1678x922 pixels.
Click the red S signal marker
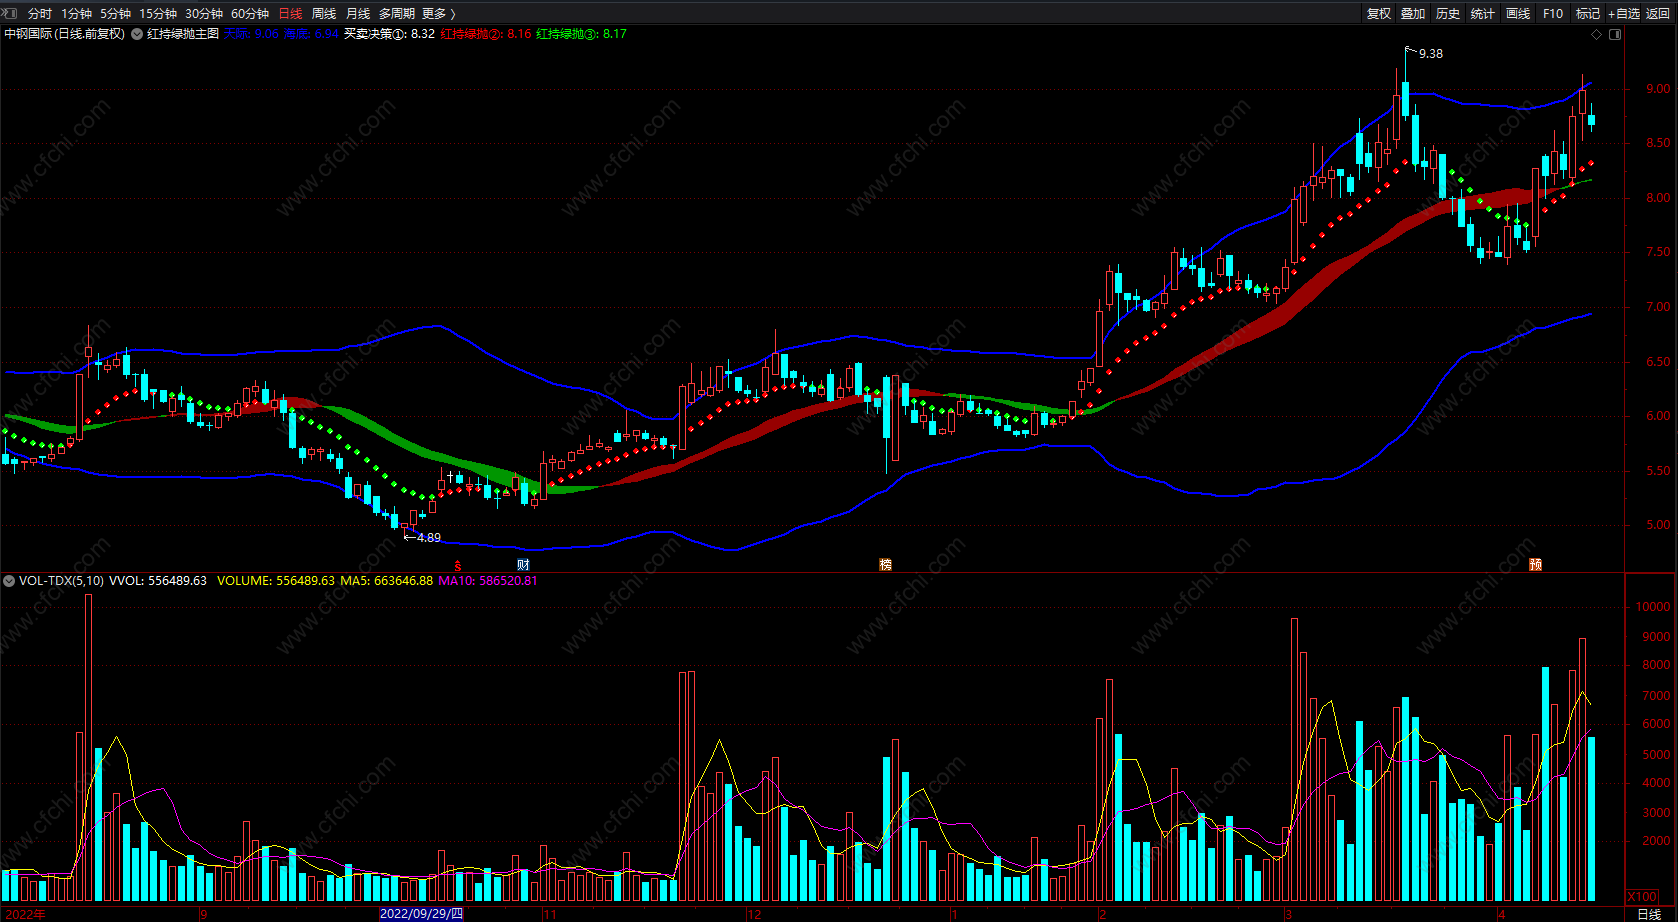click(458, 566)
